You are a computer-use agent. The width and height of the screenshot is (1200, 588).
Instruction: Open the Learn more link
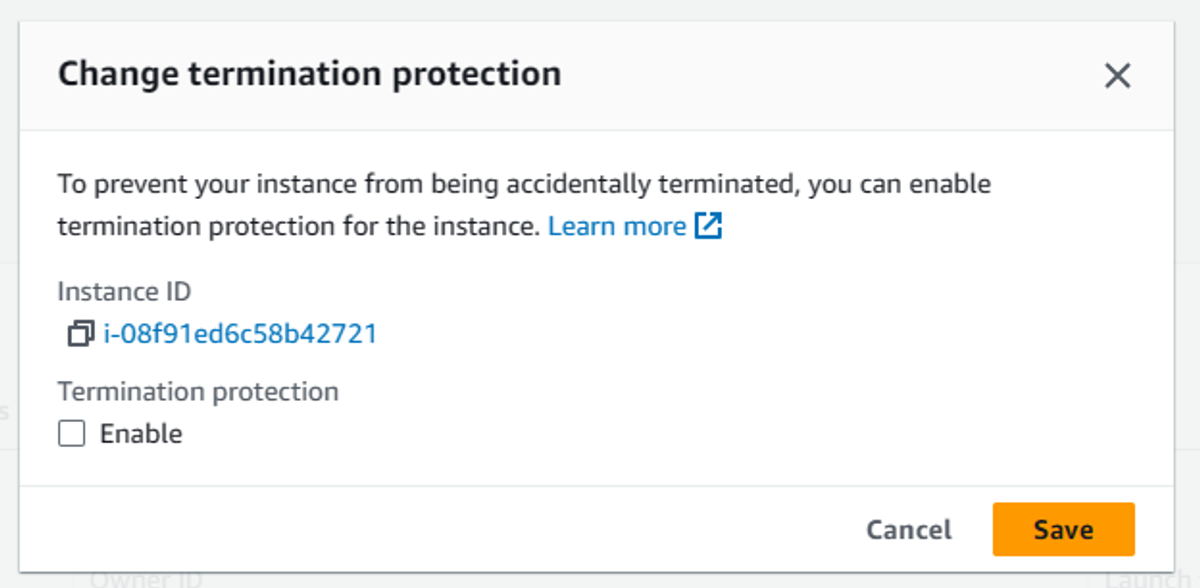point(617,226)
